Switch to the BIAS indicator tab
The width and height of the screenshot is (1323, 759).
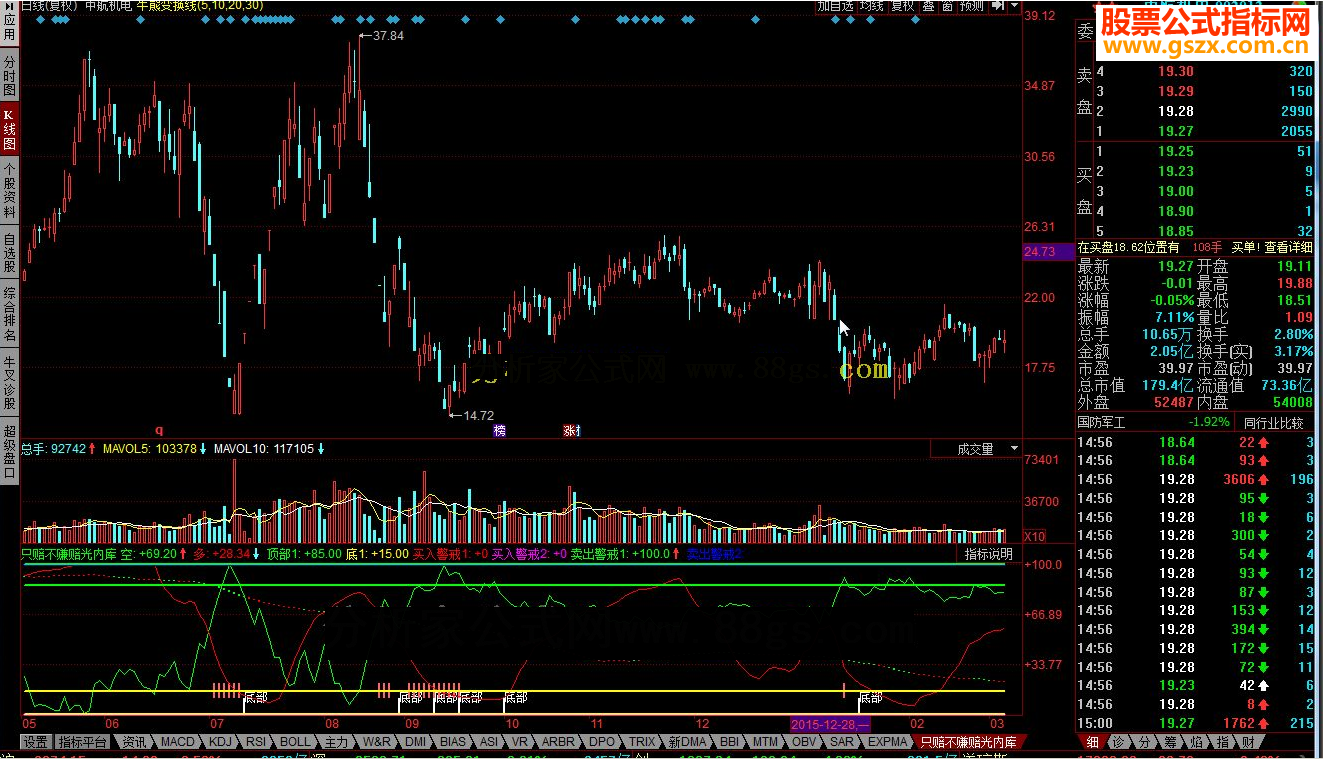click(x=453, y=742)
